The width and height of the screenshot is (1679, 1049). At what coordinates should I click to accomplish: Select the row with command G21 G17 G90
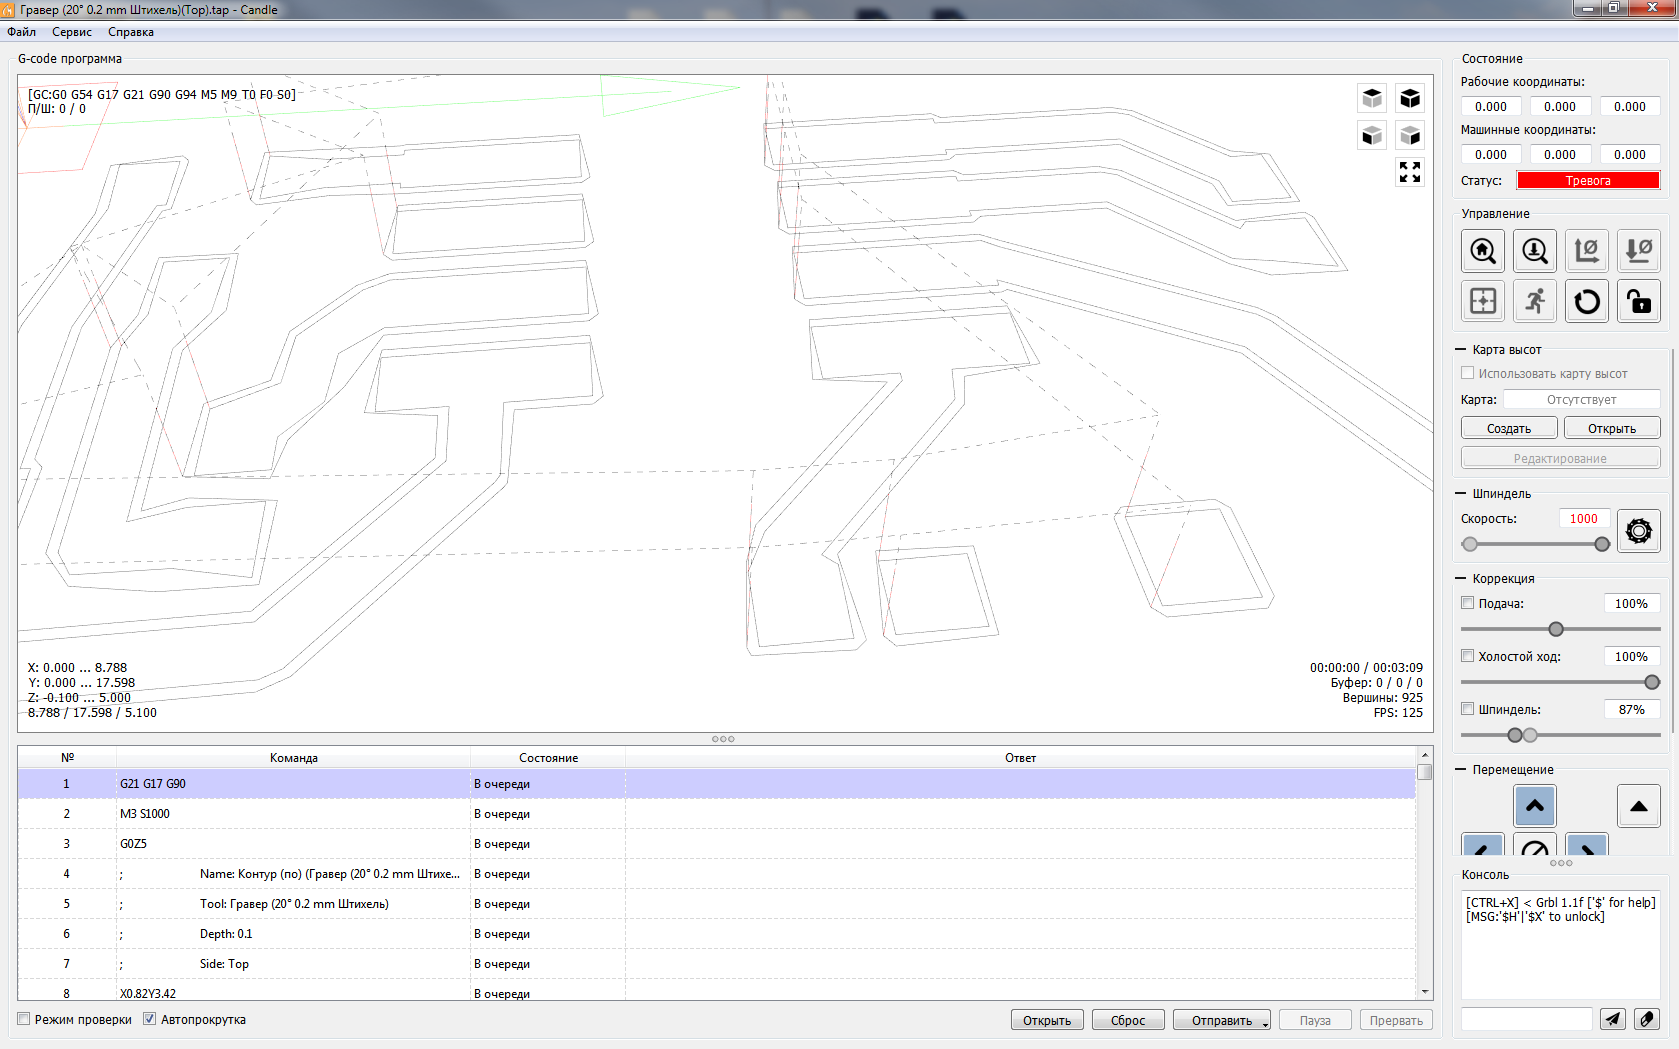pyautogui.click(x=716, y=783)
